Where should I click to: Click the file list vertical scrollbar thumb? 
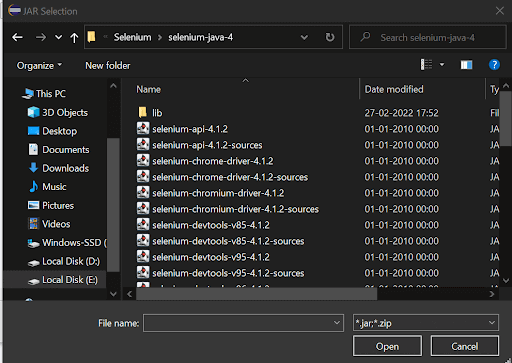pyautogui.click(x=506, y=119)
